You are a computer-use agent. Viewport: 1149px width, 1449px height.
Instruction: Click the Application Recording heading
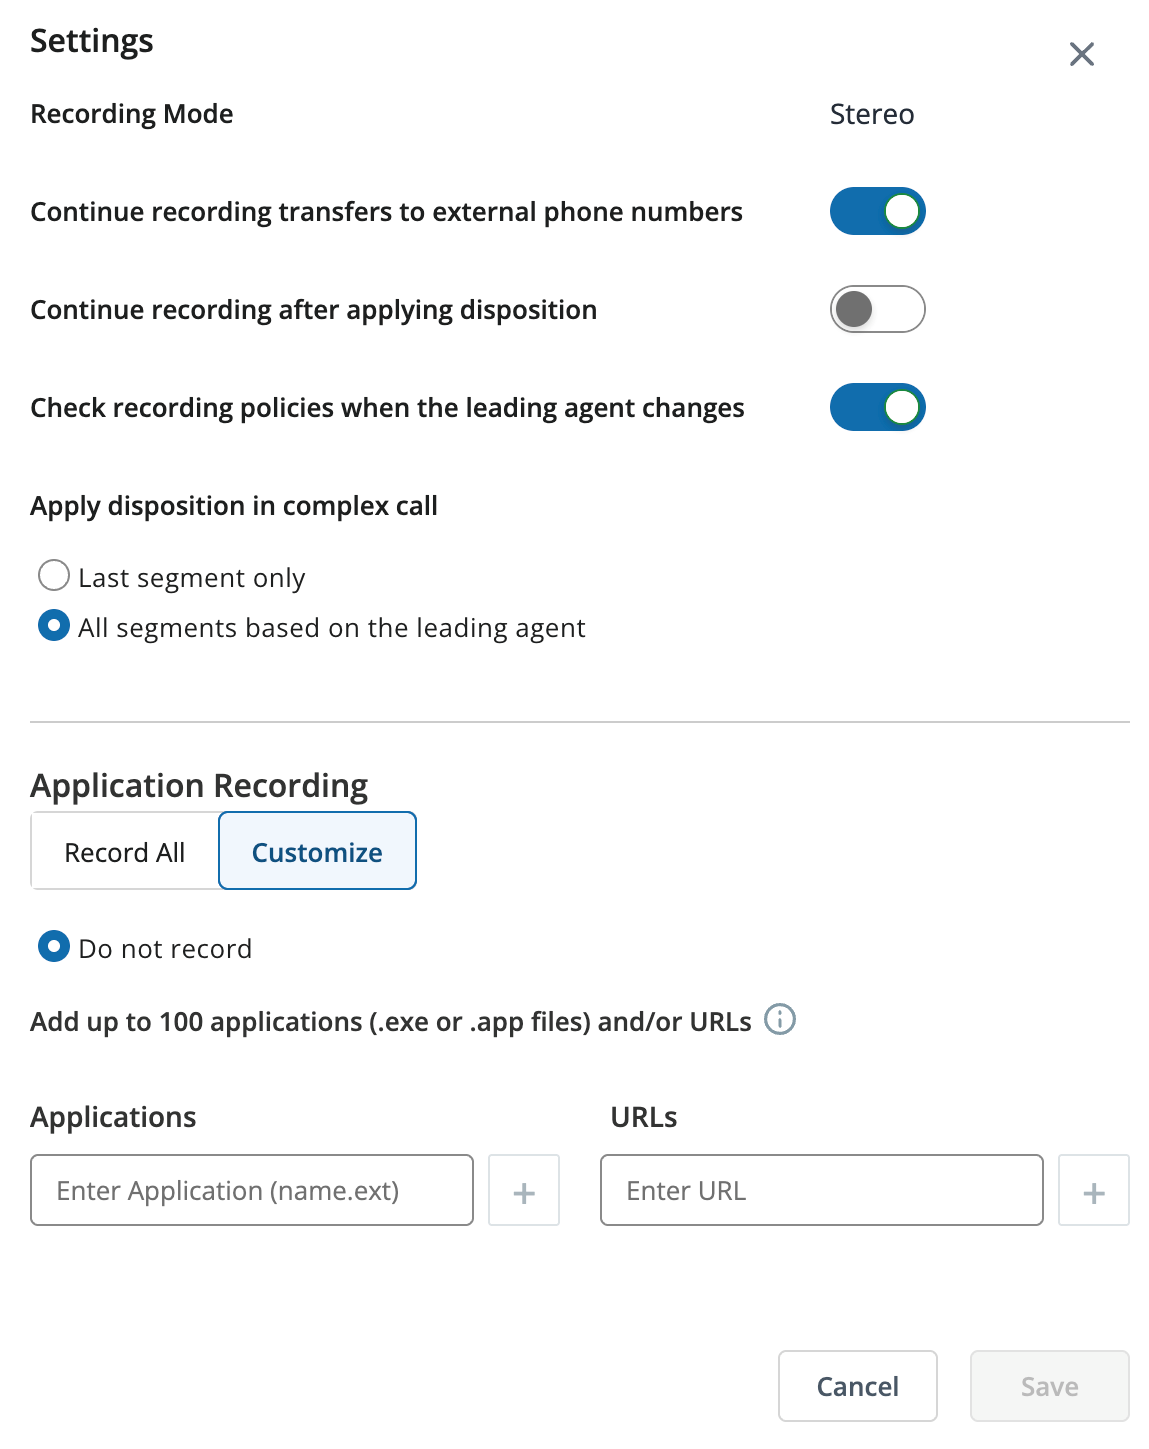point(199,786)
